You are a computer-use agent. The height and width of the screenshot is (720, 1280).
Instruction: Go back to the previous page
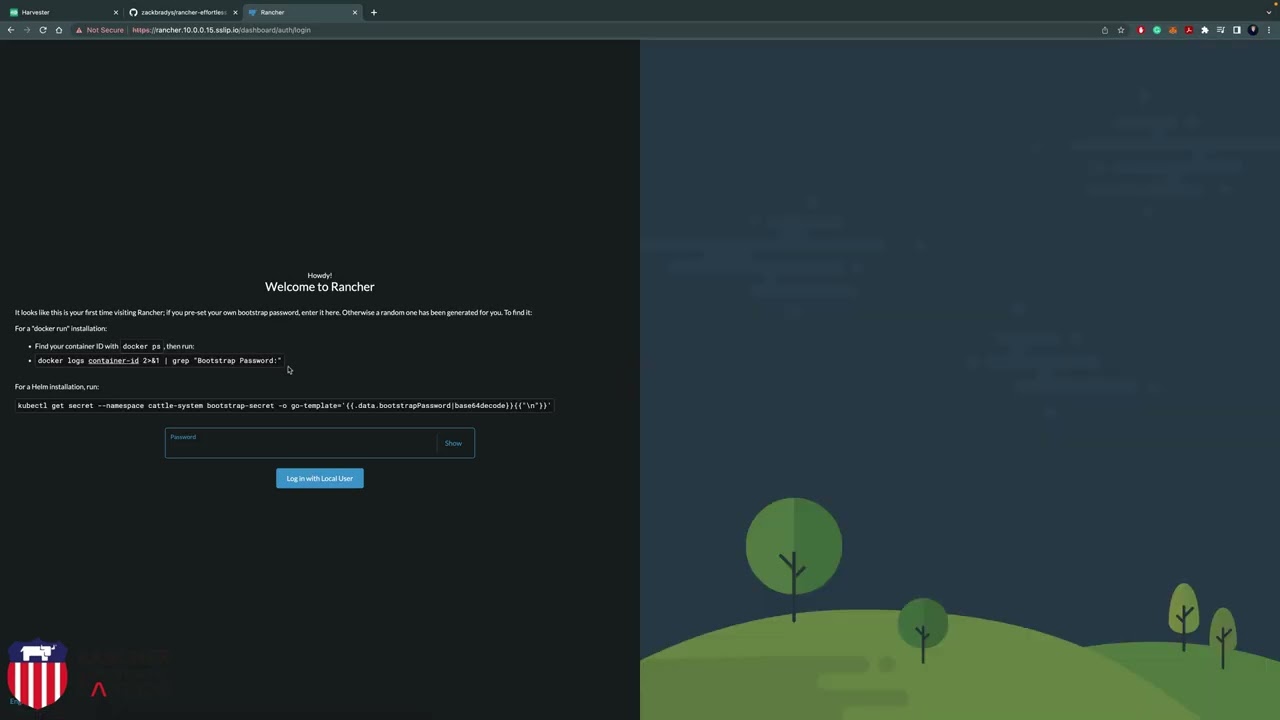pyautogui.click(x=11, y=30)
